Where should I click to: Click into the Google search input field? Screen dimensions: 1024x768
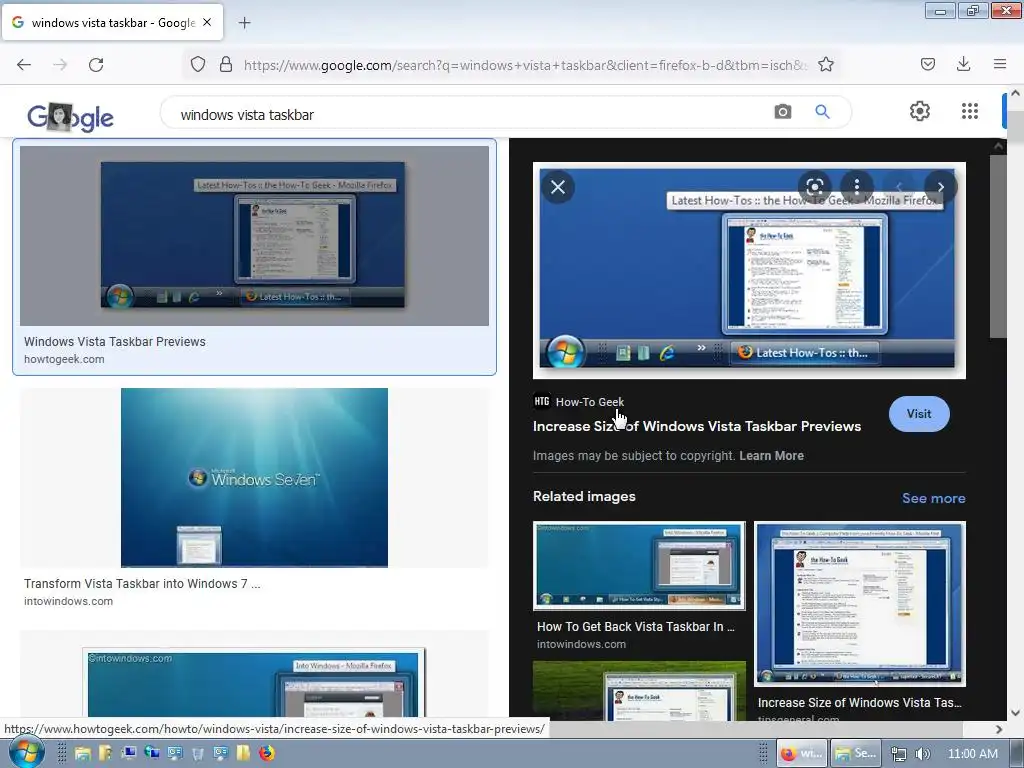470,115
